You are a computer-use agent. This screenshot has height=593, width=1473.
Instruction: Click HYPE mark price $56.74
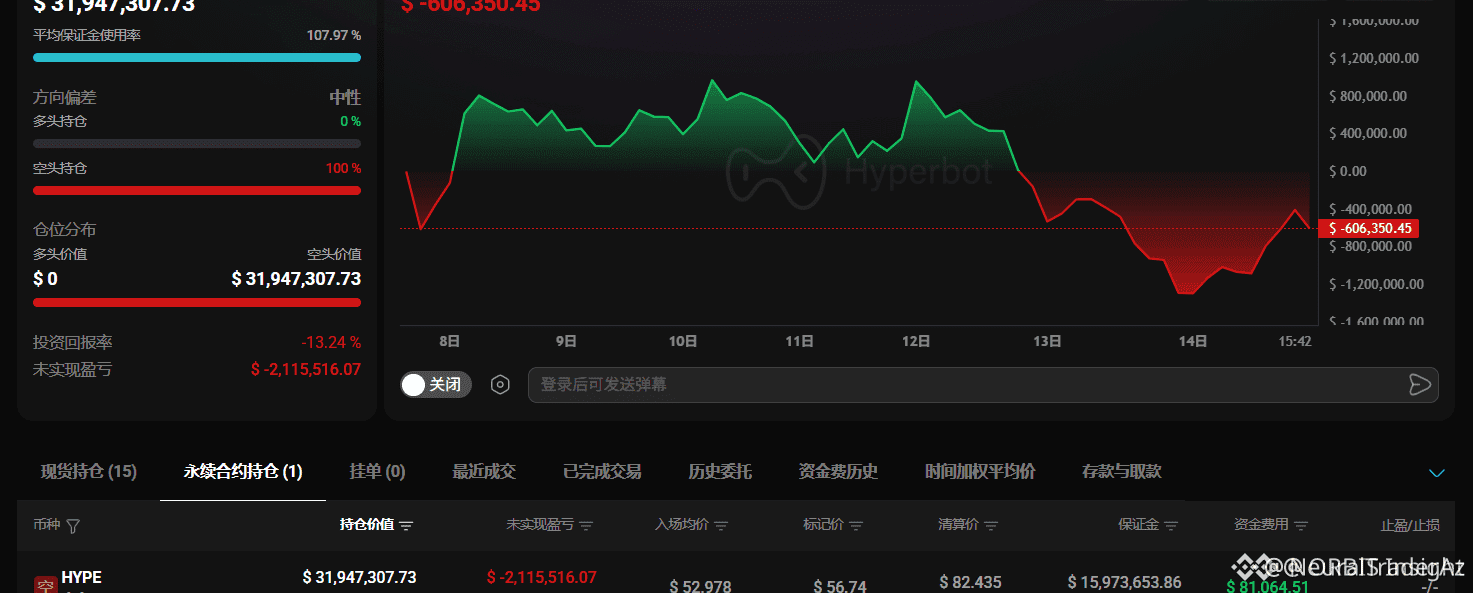point(840,585)
